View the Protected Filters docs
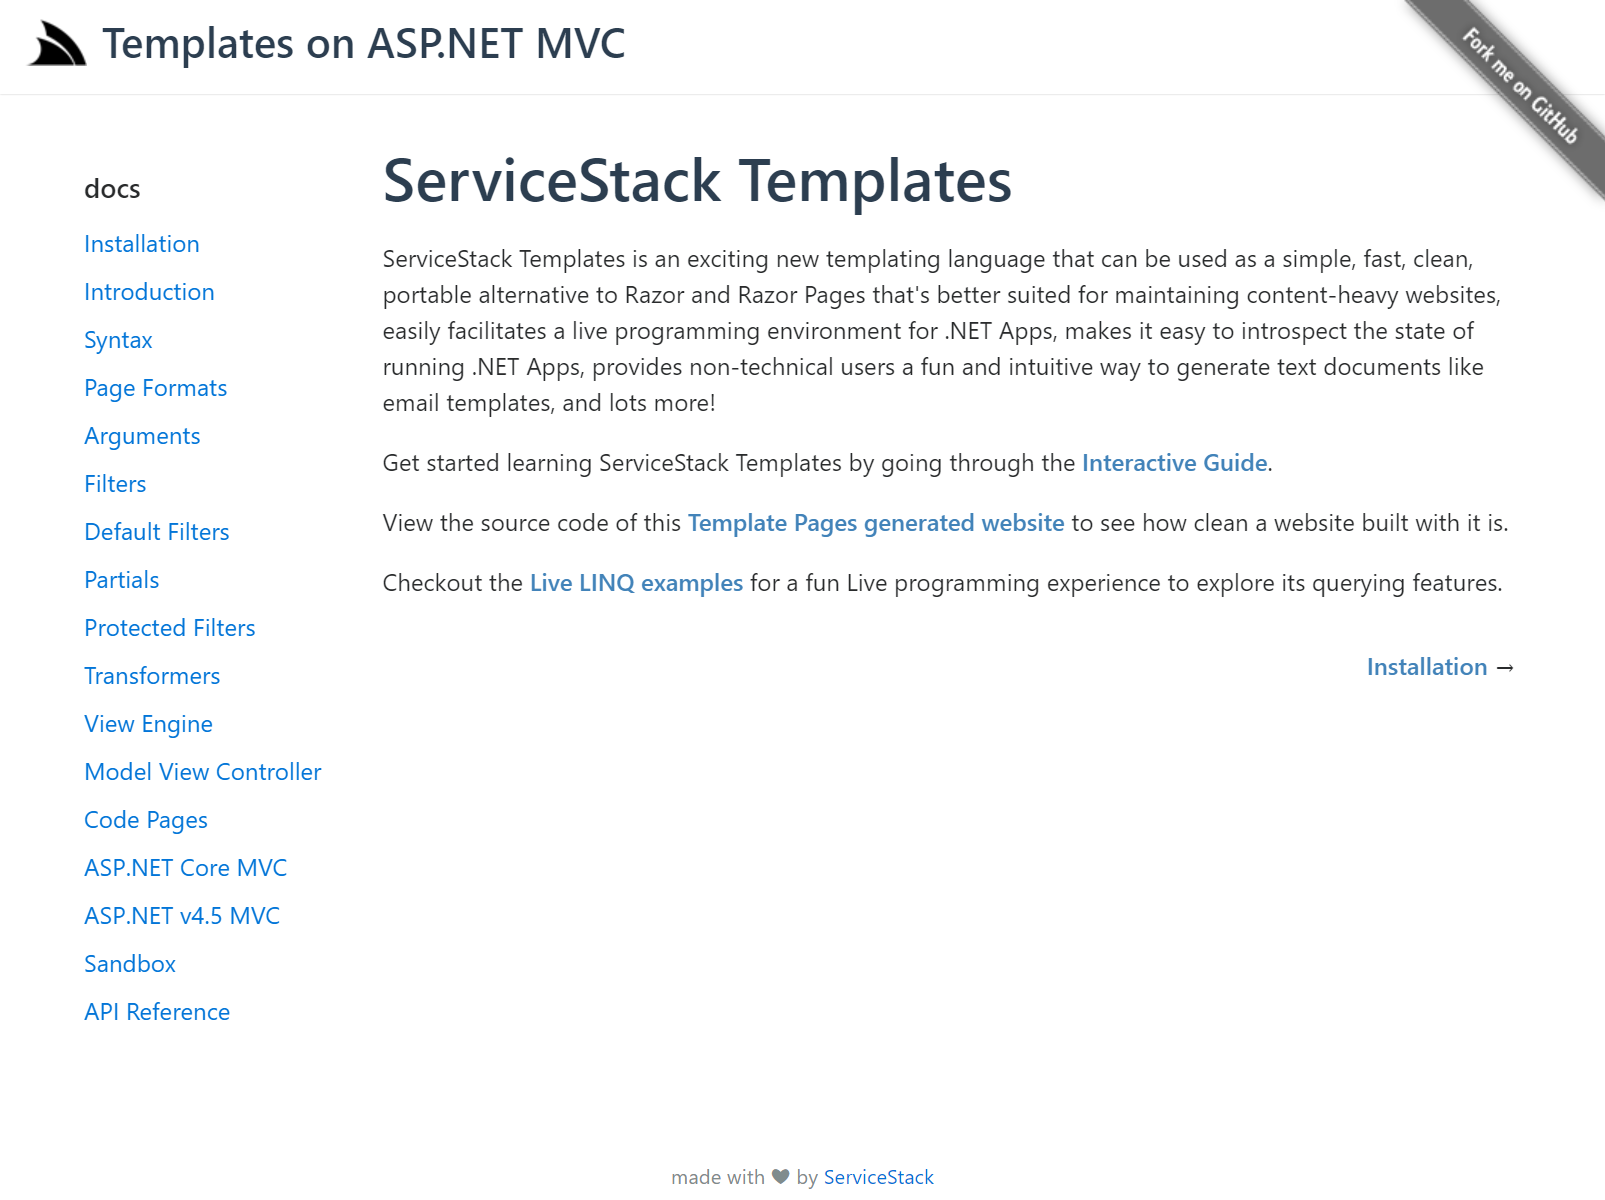Viewport: 1605px width, 1200px height. click(170, 628)
